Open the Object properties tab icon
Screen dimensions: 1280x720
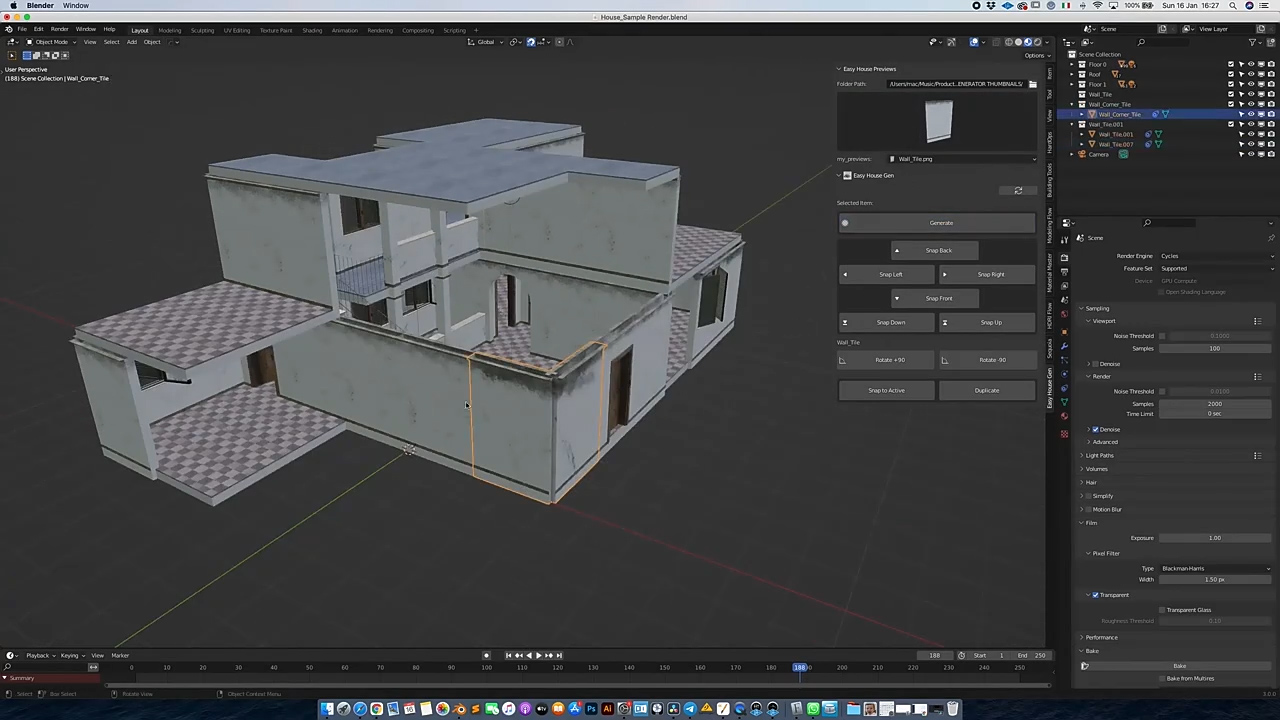[1064, 332]
